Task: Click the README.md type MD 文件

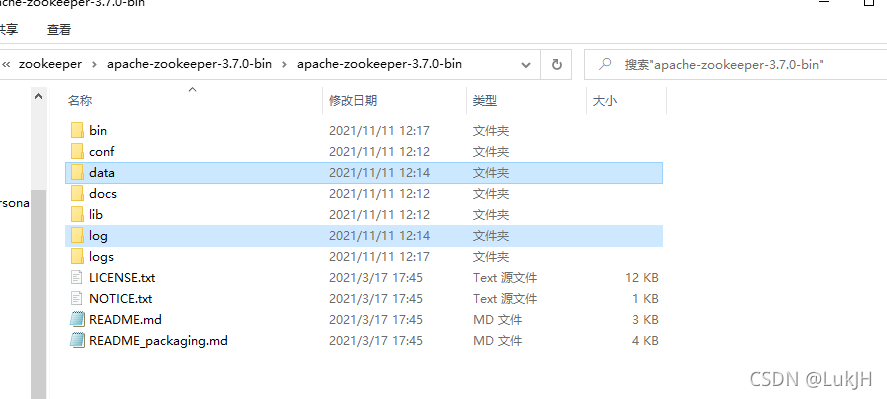Action: (x=498, y=320)
